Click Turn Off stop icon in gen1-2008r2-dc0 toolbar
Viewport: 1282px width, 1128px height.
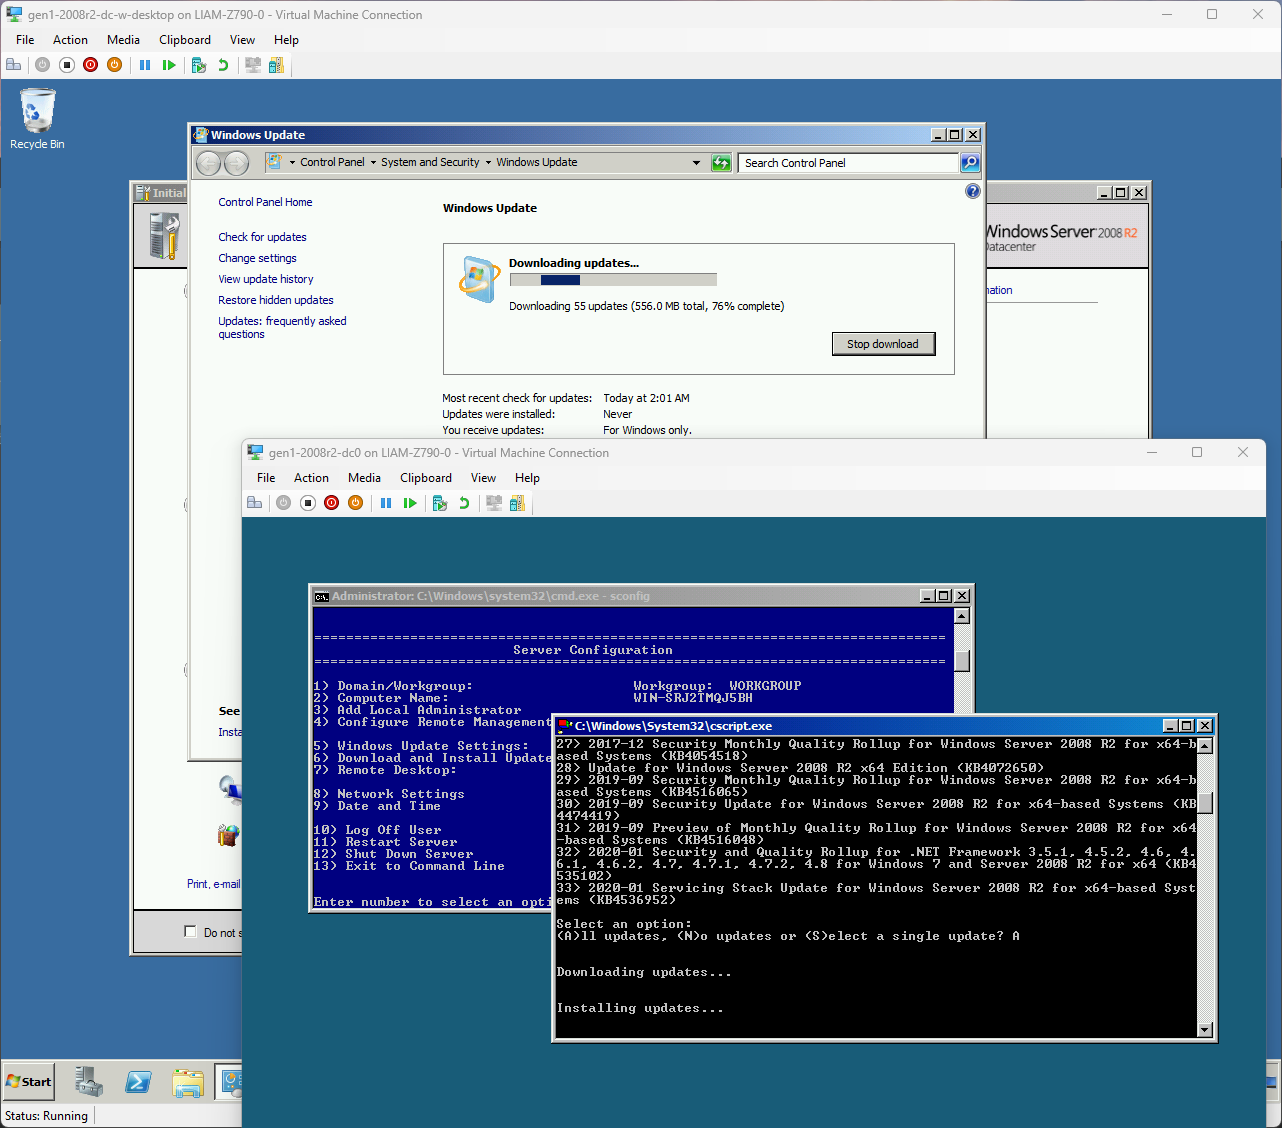click(x=308, y=503)
